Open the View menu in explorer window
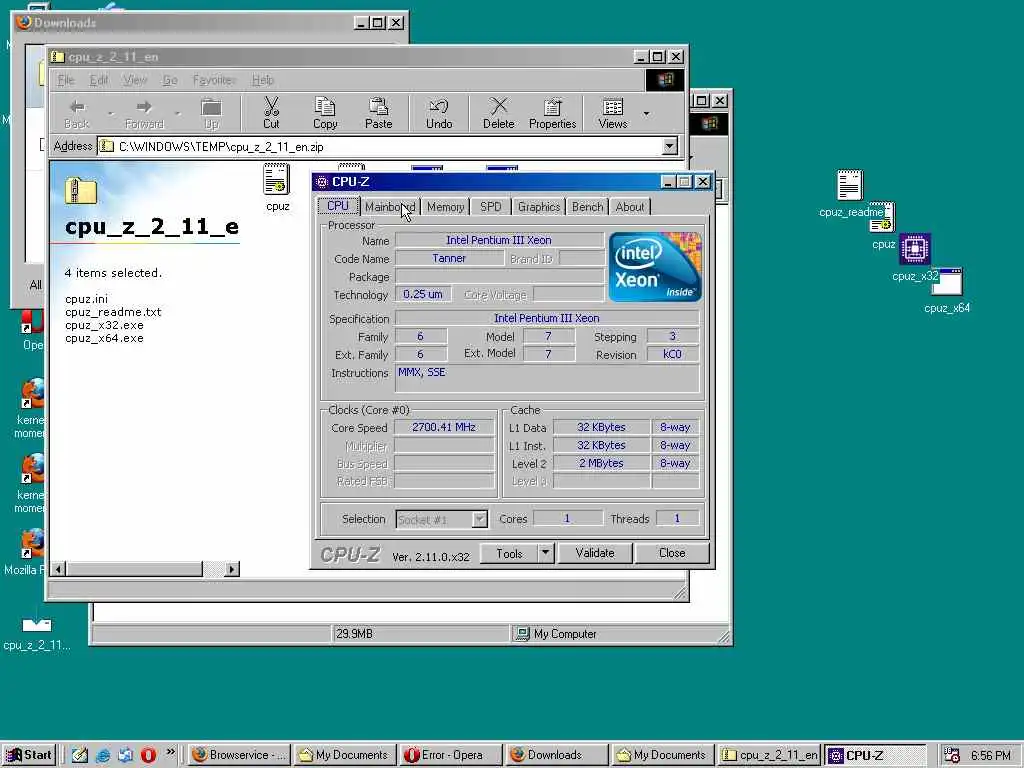Image resolution: width=1024 pixels, height=768 pixels. coord(135,80)
